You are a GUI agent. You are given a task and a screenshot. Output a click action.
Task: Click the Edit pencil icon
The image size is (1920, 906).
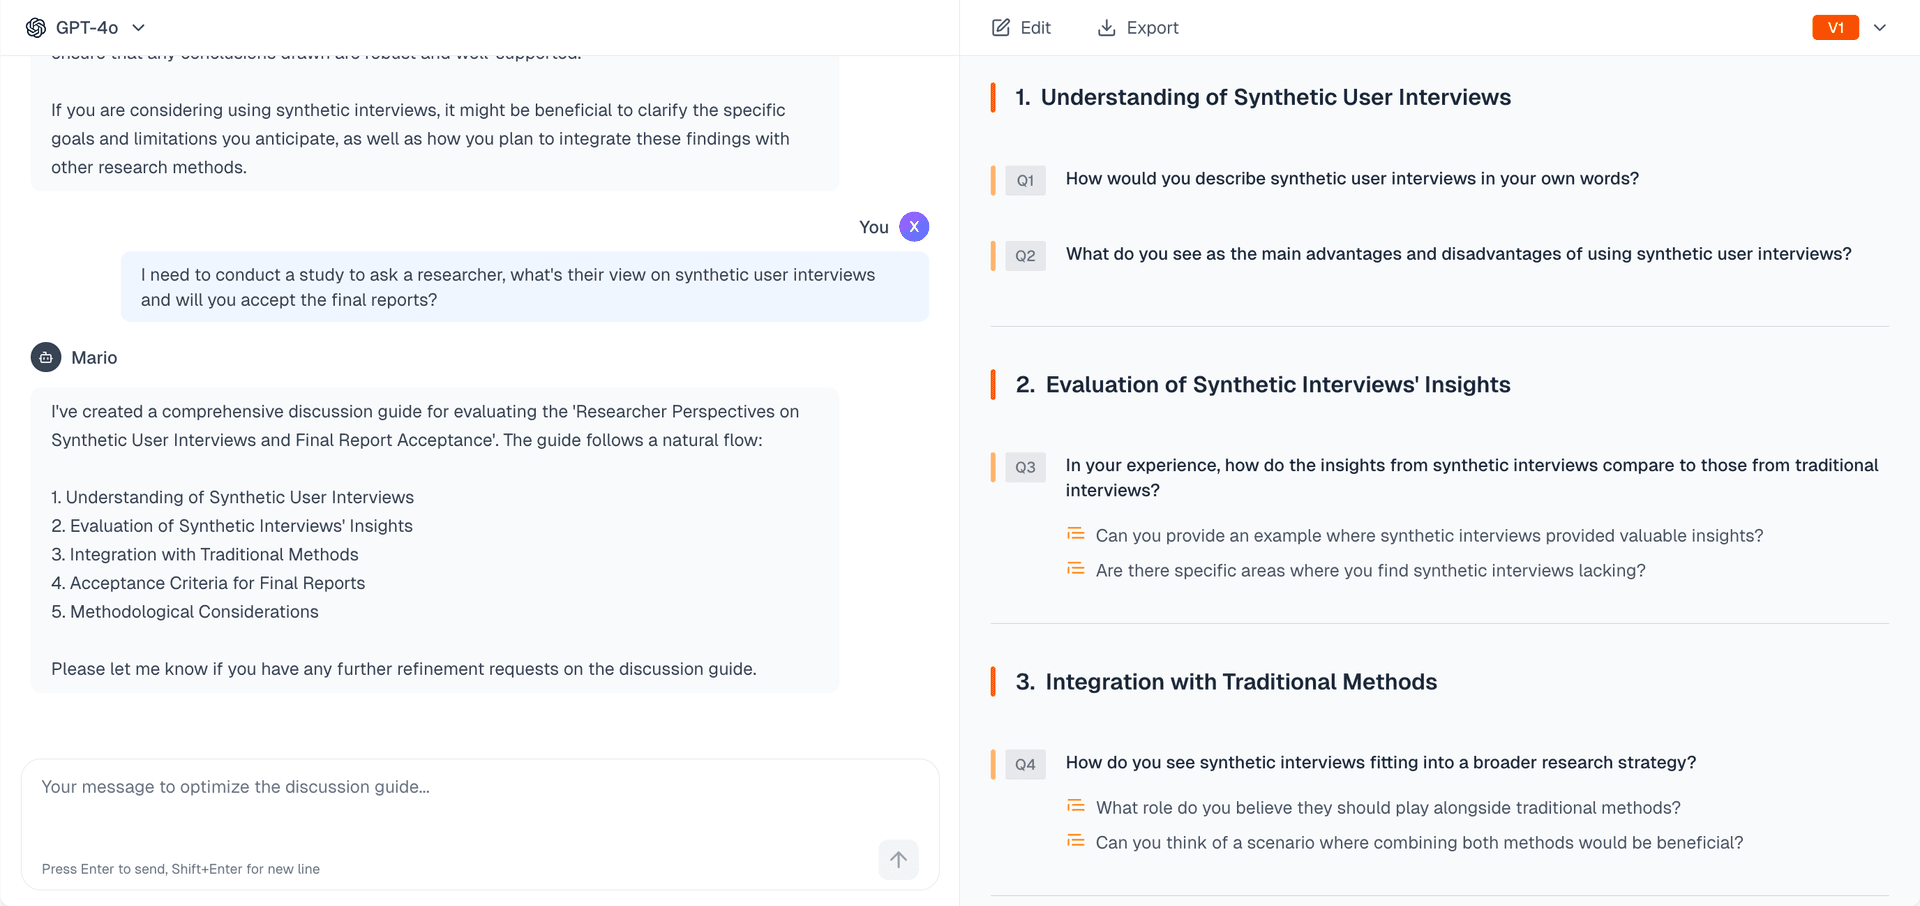[x=1000, y=27]
